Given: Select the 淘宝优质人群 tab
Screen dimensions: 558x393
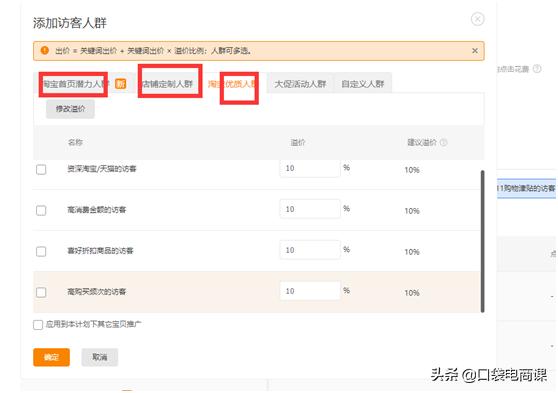Looking at the screenshot, I should (x=233, y=84).
